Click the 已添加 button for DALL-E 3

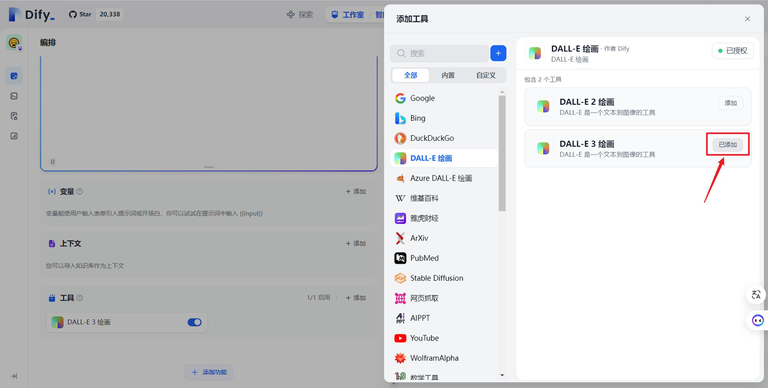point(727,145)
